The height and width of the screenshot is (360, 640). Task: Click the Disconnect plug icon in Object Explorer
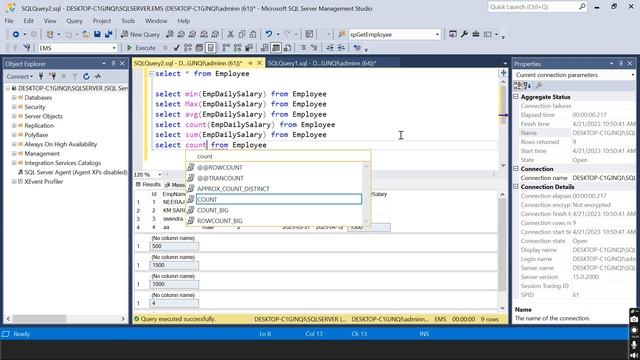tap(52, 76)
